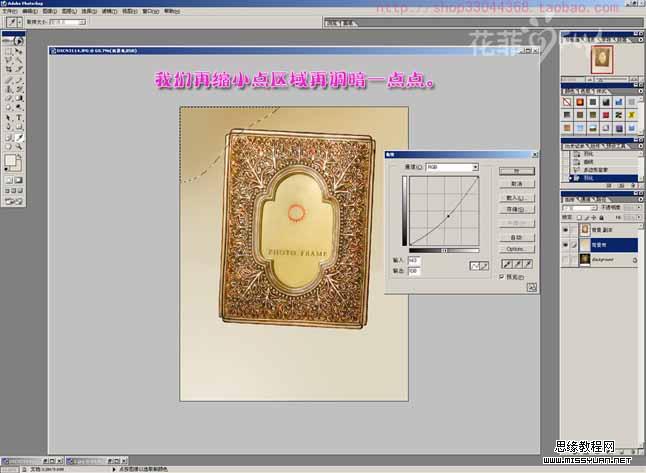Click 取消 (Cancel) in Curves dialog
The image size is (646, 473).
tap(517, 184)
